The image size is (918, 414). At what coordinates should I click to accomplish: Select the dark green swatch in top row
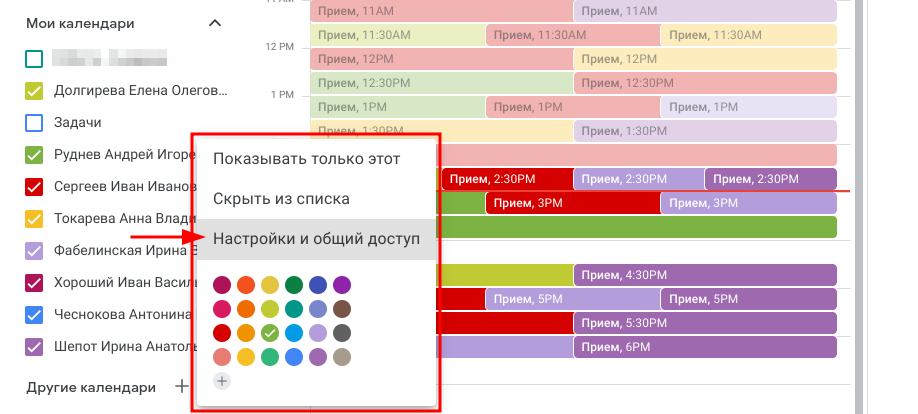(293, 286)
